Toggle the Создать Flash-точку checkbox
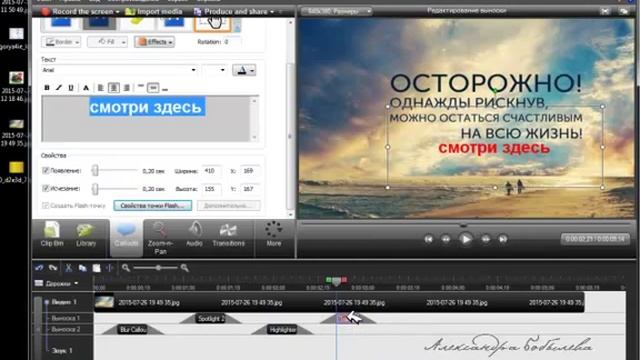The image size is (640, 360). click(46, 205)
